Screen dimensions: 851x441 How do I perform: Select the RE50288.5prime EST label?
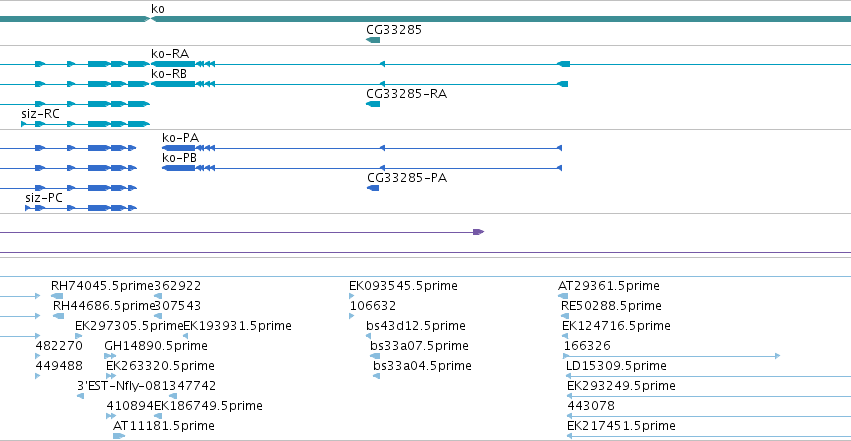tap(611, 306)
